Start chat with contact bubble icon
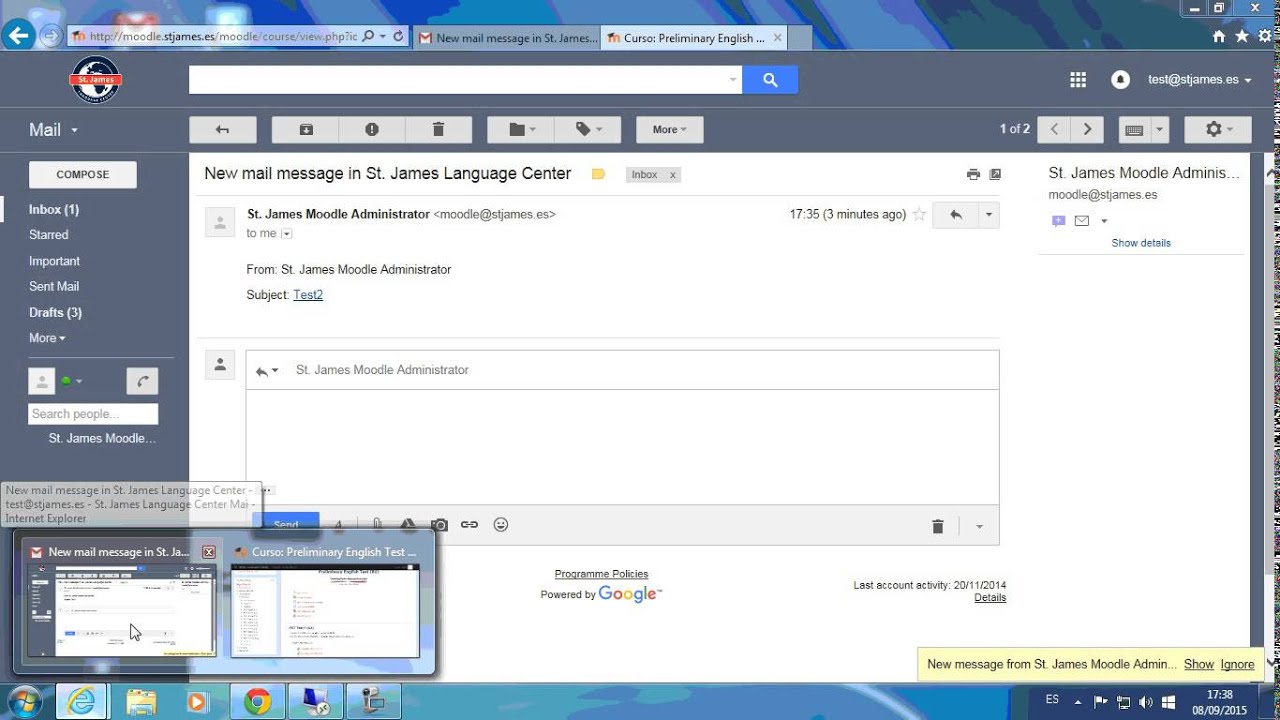 [x=1059, y=221]
